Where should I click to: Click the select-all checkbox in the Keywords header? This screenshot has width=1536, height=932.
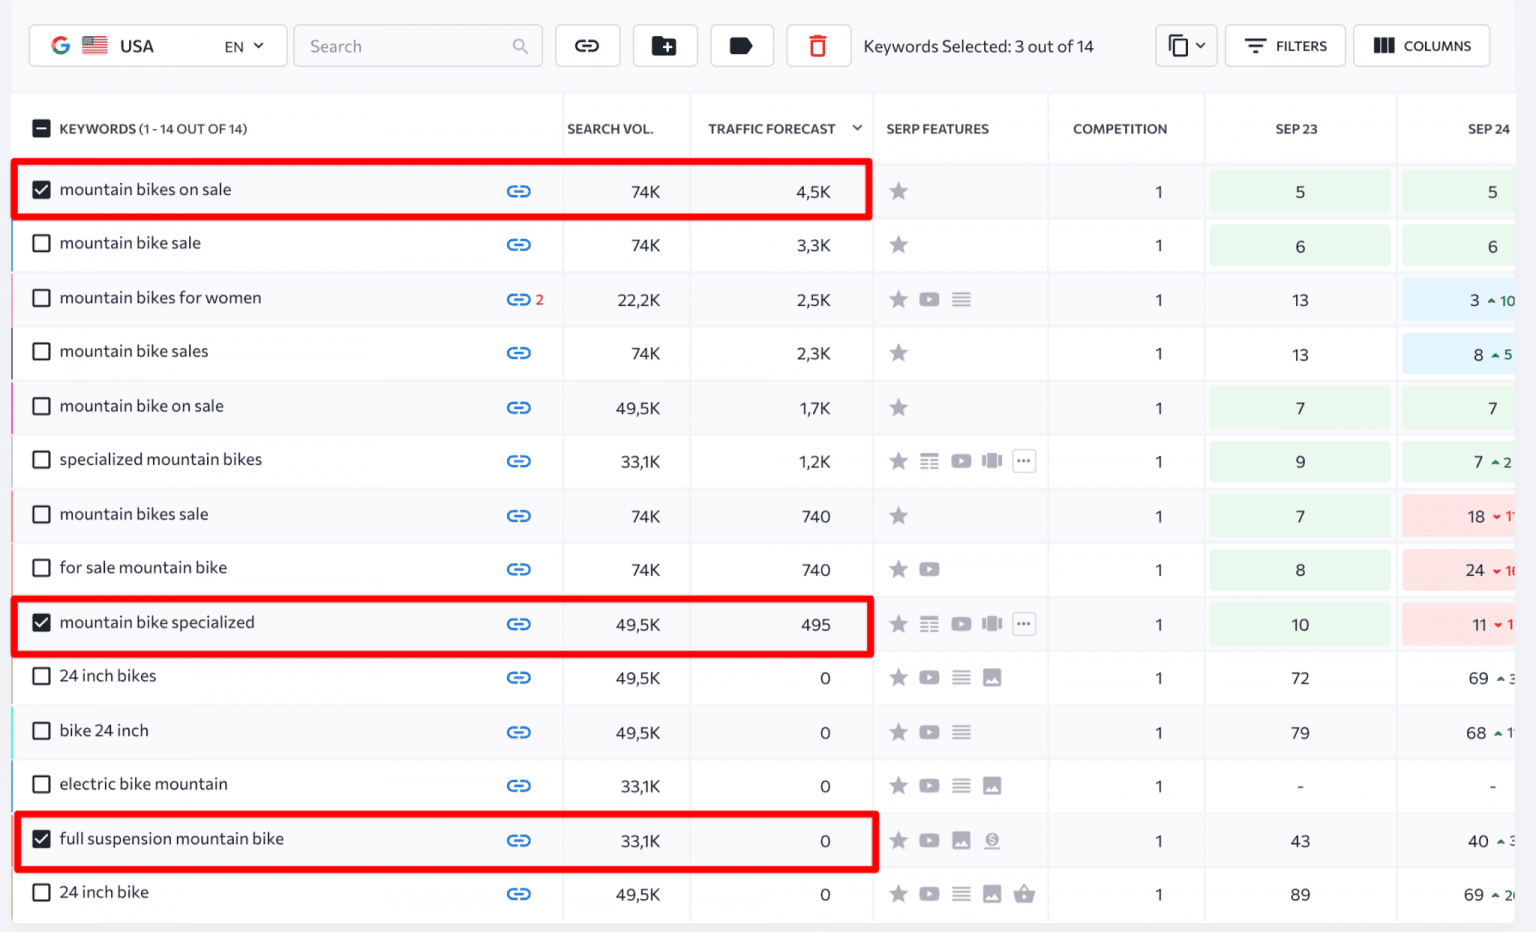click(x=41, y=128)
